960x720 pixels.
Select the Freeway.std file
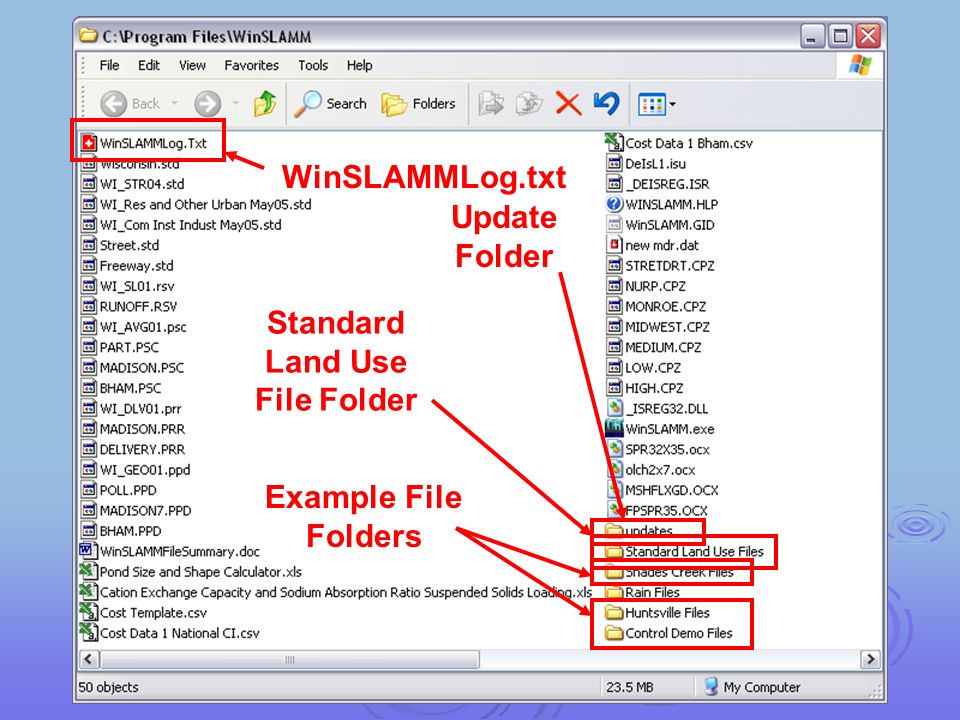(x=128, y=265)
